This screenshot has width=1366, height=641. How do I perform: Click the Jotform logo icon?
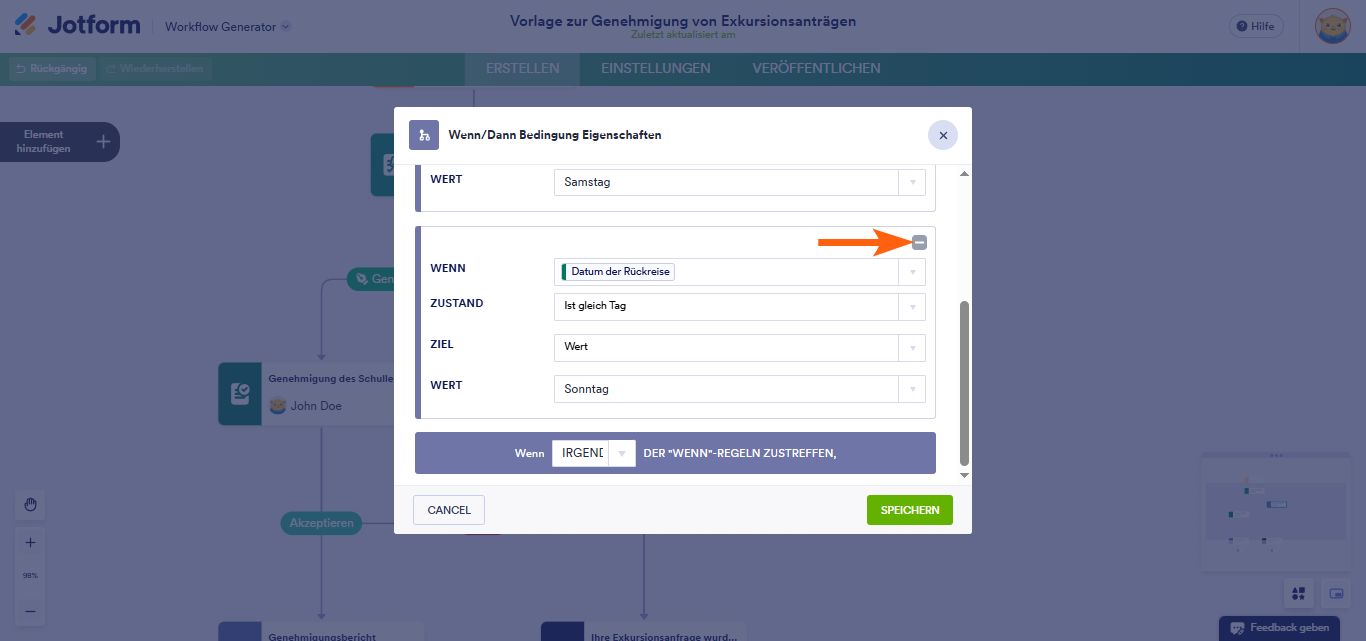pyautogui.click(x=26, y=24)
